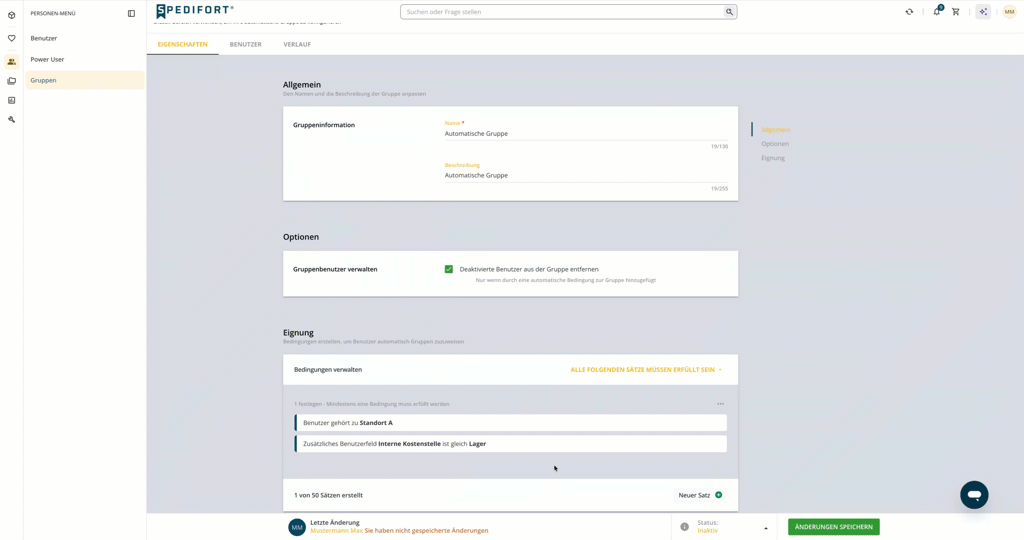Select the people icon in left rail
Image resolution: width=1024 pixels, height=540 pixels.
[x=11, y=61]
